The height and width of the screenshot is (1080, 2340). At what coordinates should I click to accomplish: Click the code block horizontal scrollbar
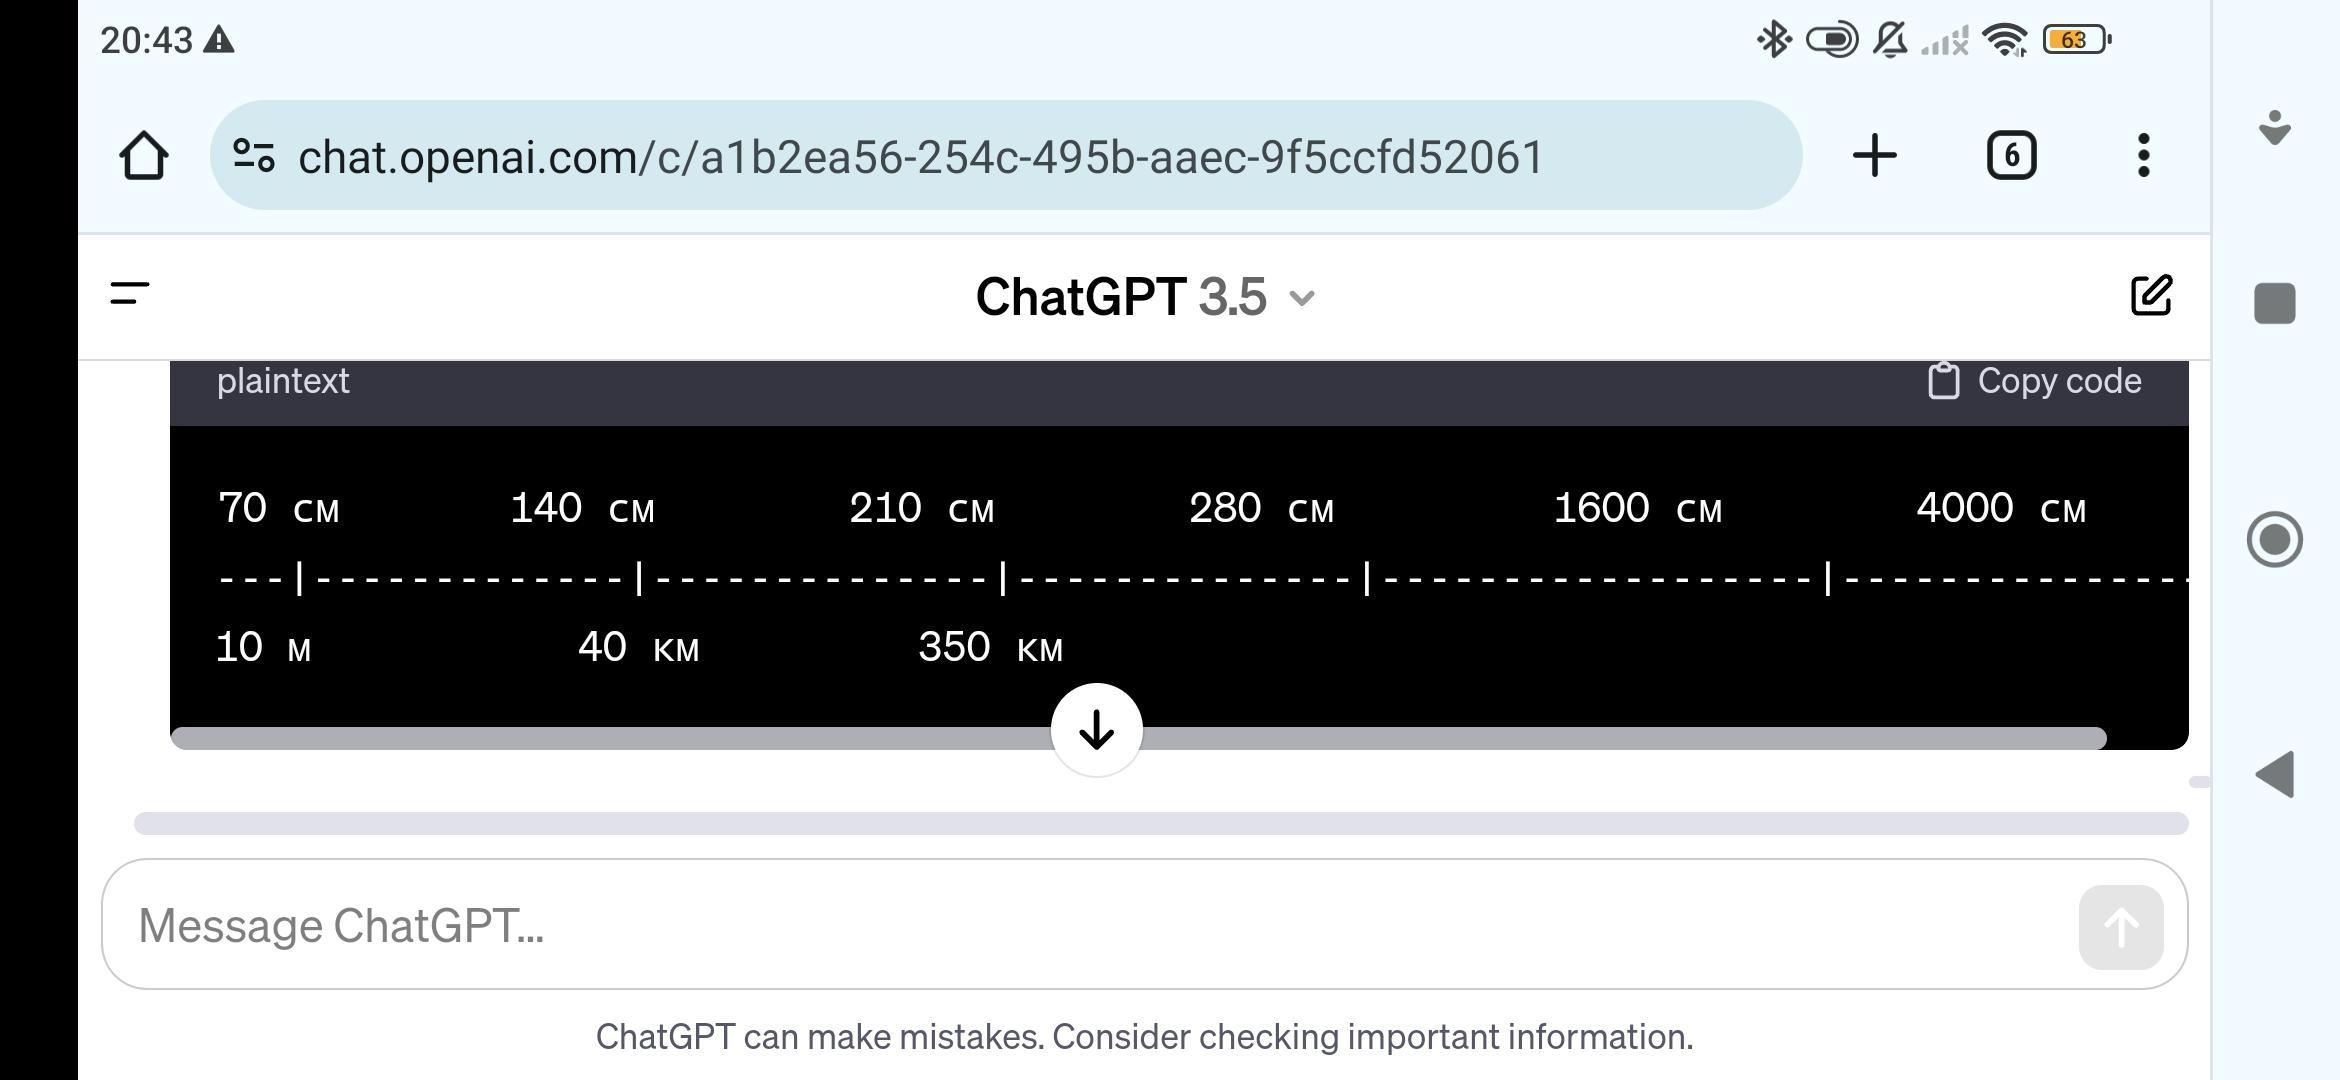(1139, 738)
